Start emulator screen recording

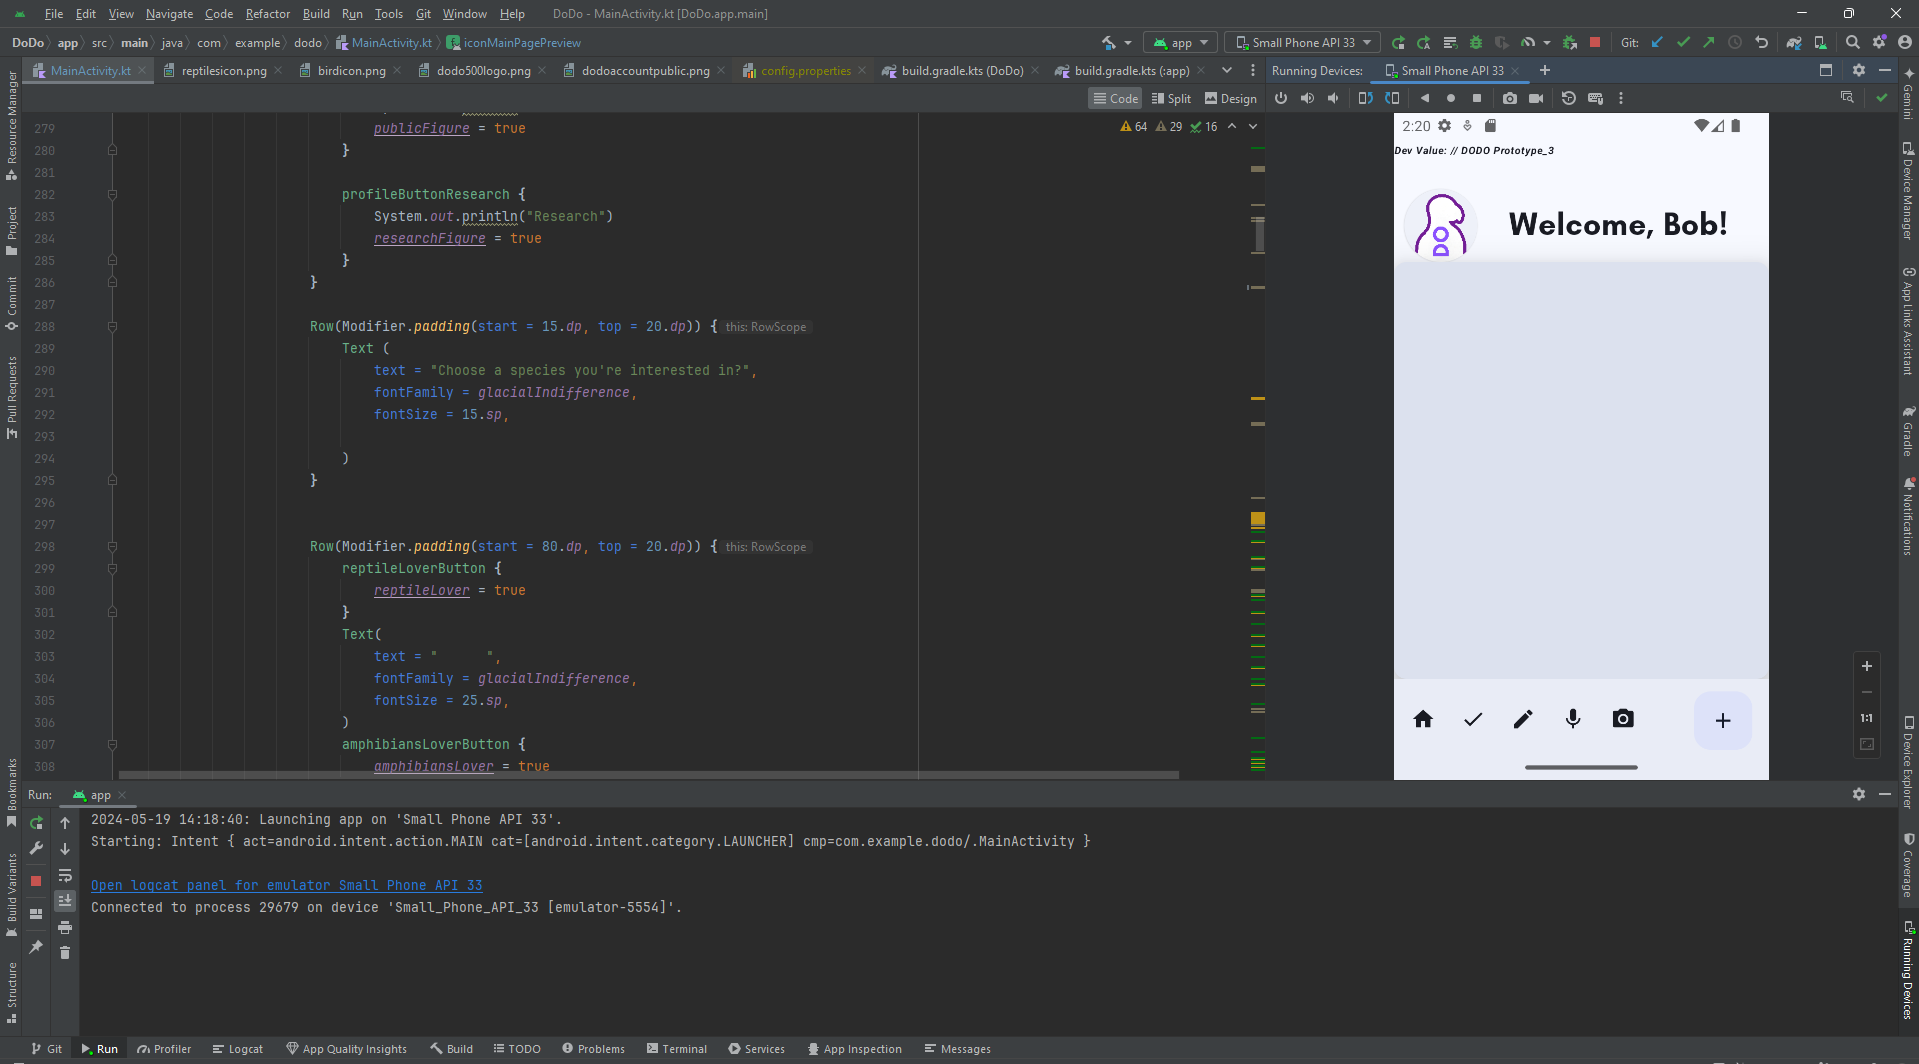[x=1536, y=98]
